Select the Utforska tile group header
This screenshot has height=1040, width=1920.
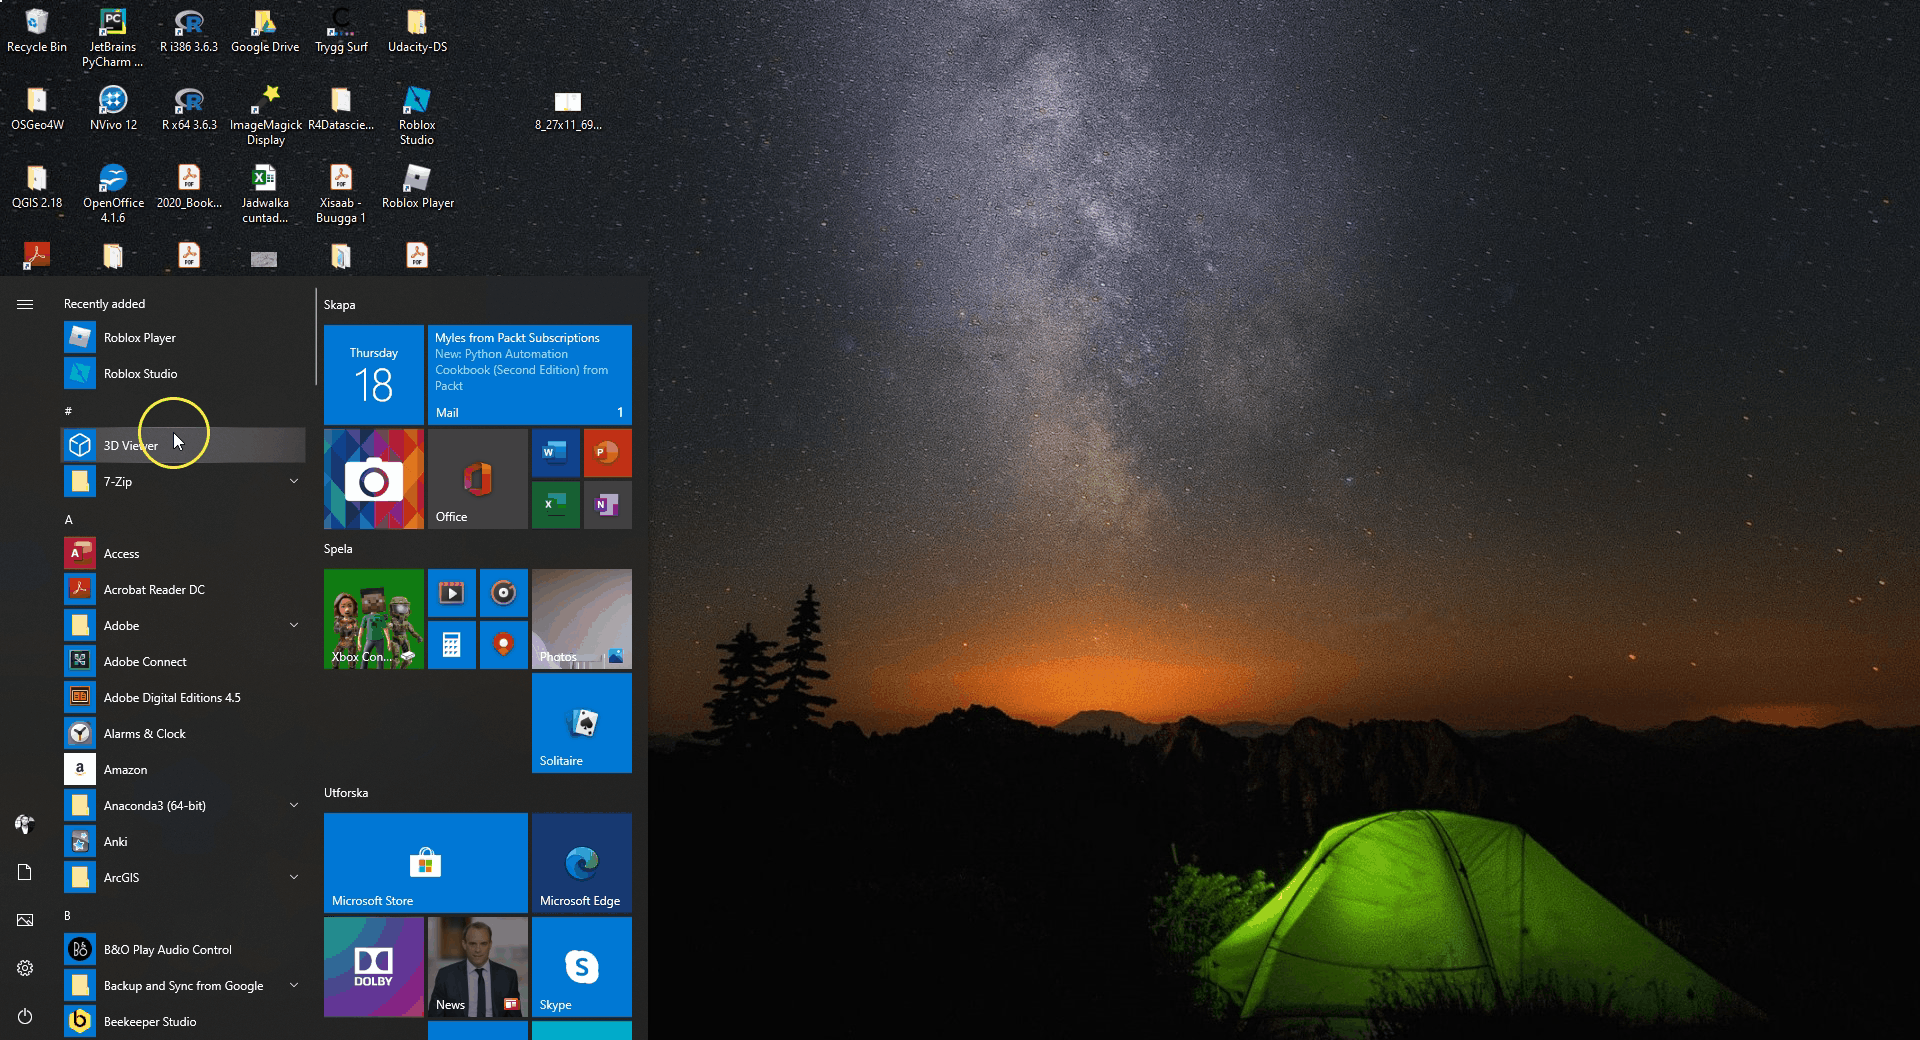click(x=346, y=793)
